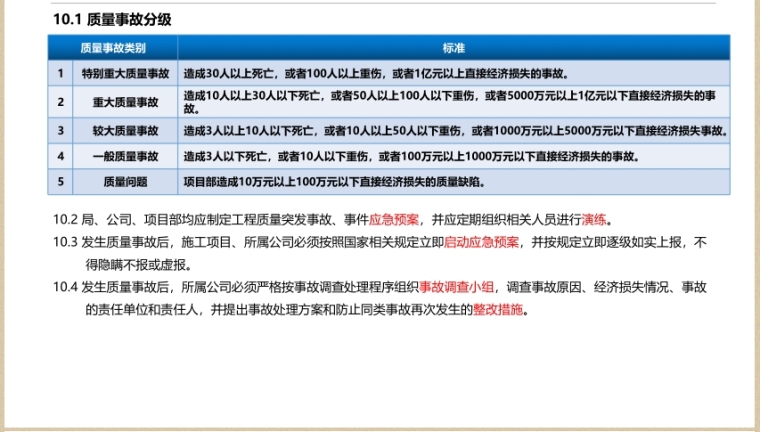Click the 标准 column header
760x432 pixels.
tap(453, 48)
